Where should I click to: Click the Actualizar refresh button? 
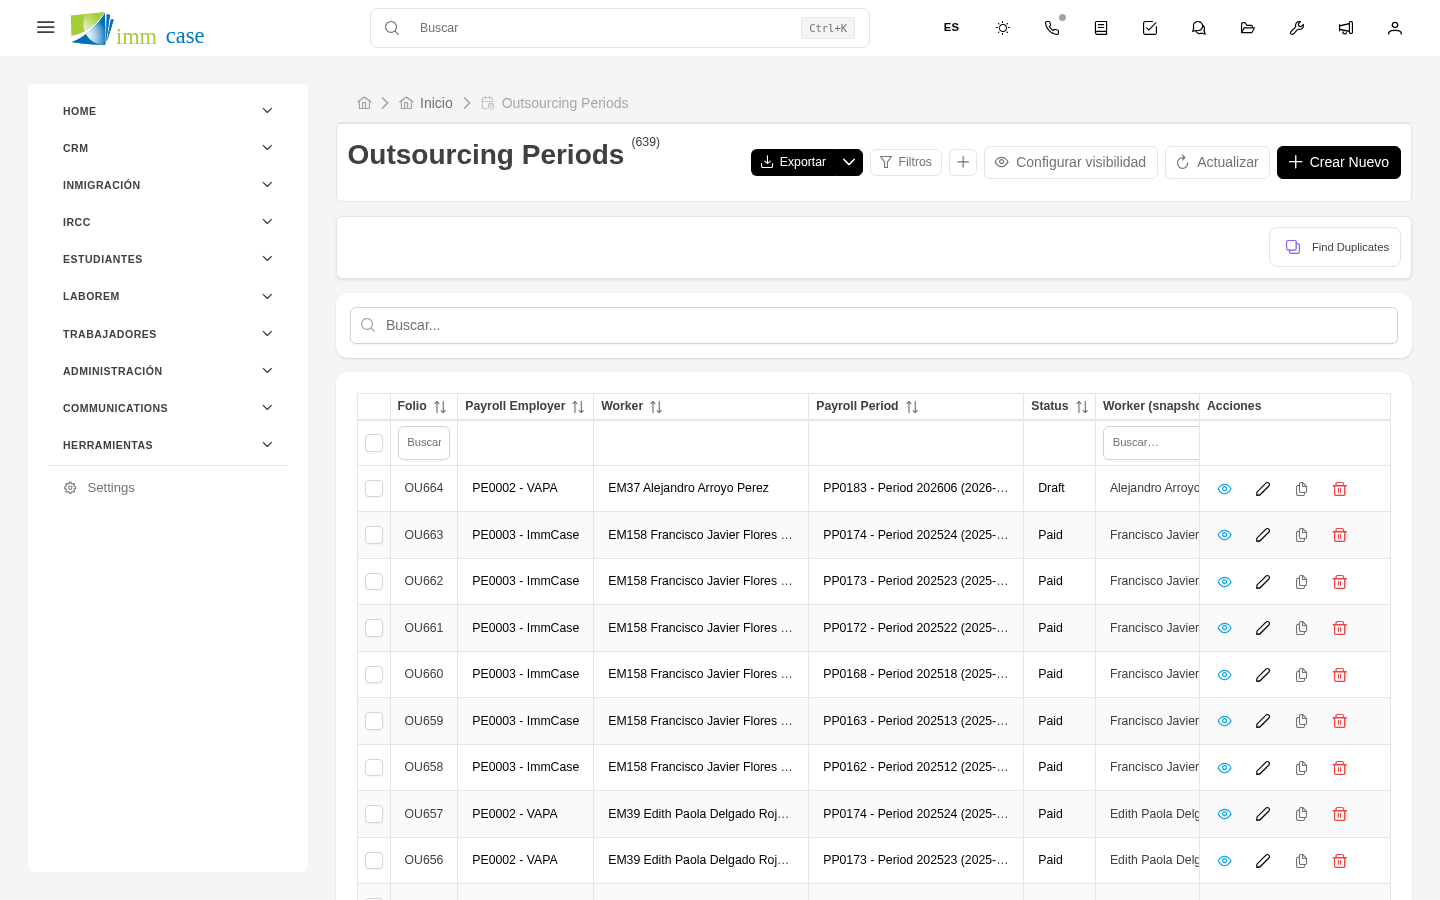[x=1217, y=162]
